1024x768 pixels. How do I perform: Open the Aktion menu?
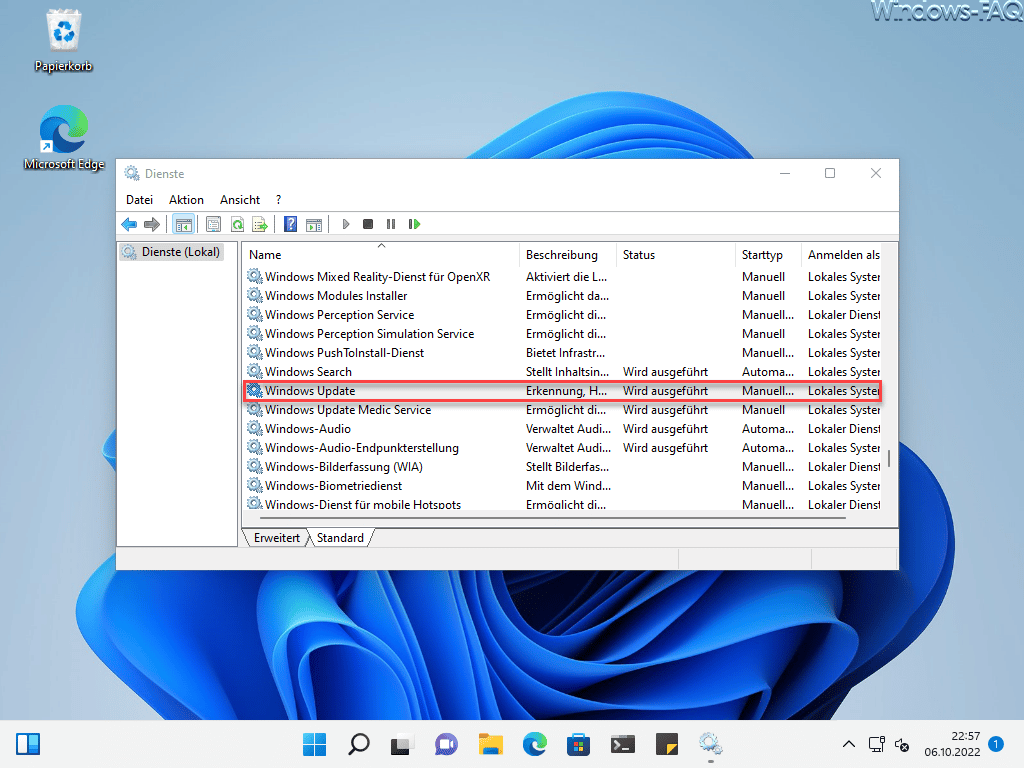click(x=186, y=200)
